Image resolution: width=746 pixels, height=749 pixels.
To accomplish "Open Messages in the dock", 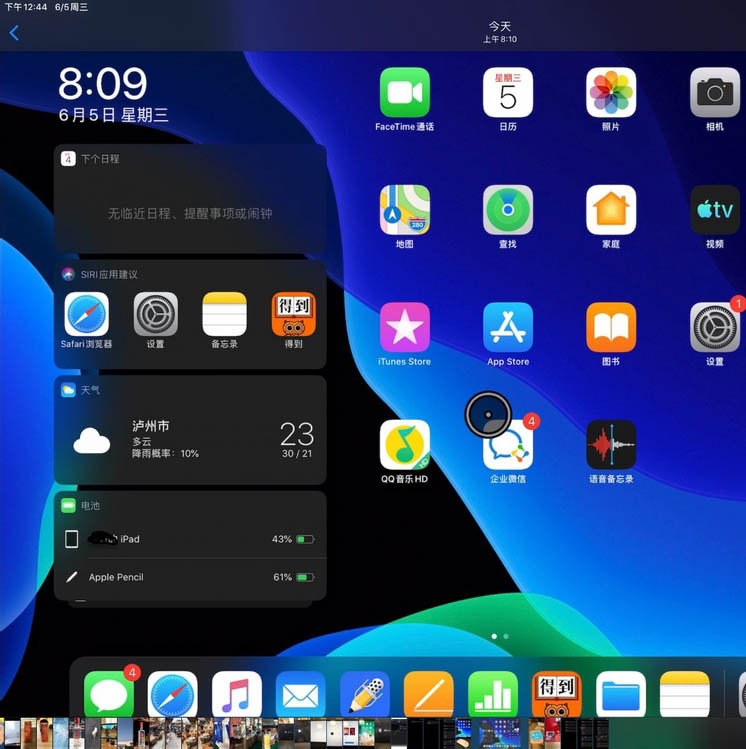I will point(108,694).
